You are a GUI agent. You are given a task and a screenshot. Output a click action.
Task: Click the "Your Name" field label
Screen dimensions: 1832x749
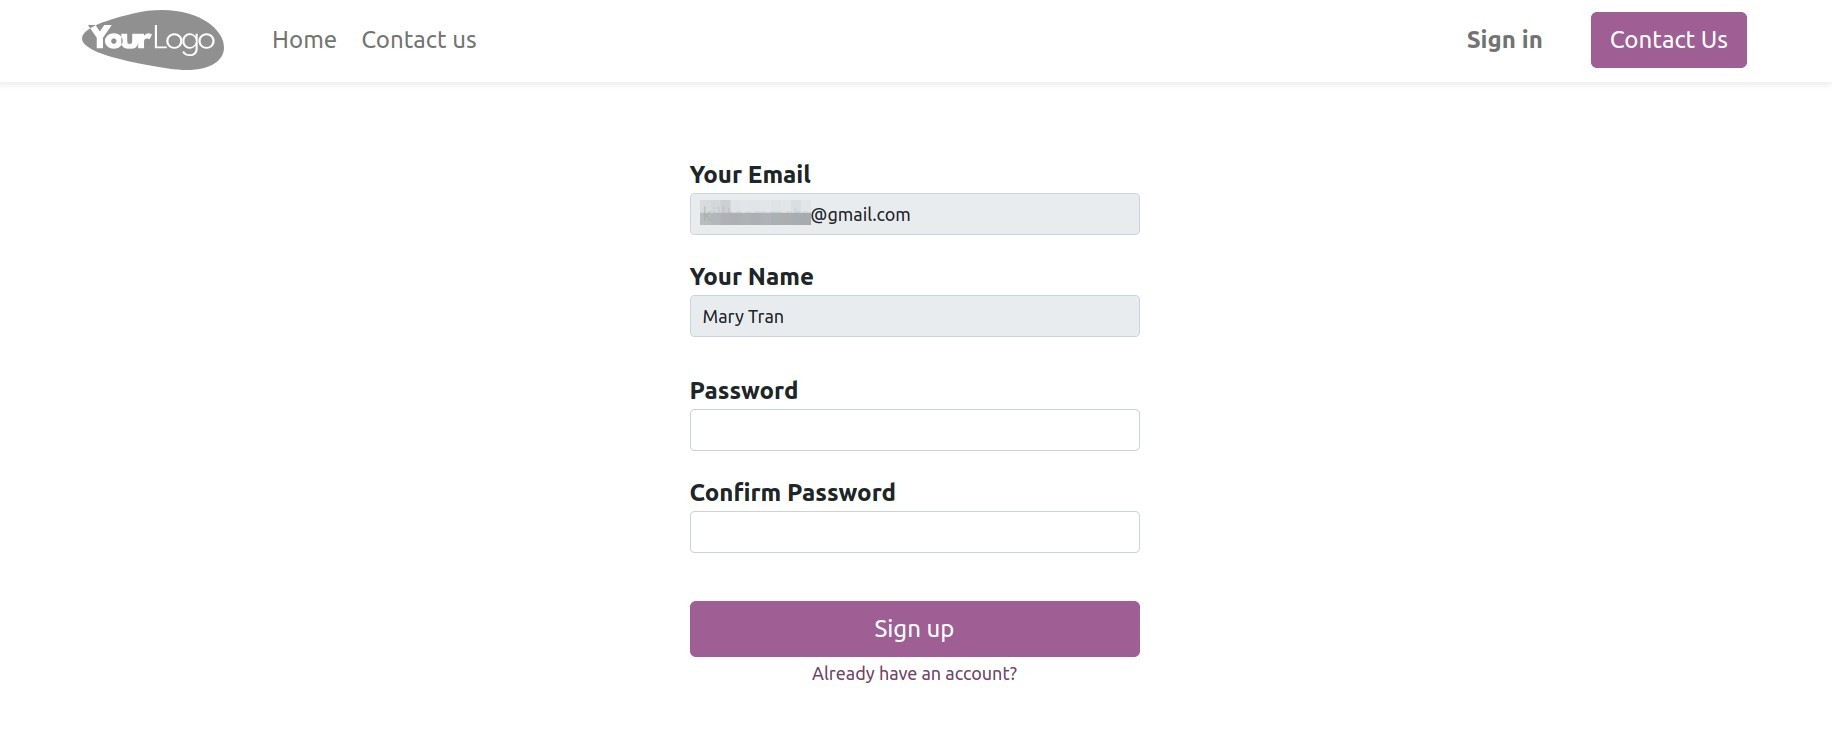pyautogui.click(x=751, y=277)
